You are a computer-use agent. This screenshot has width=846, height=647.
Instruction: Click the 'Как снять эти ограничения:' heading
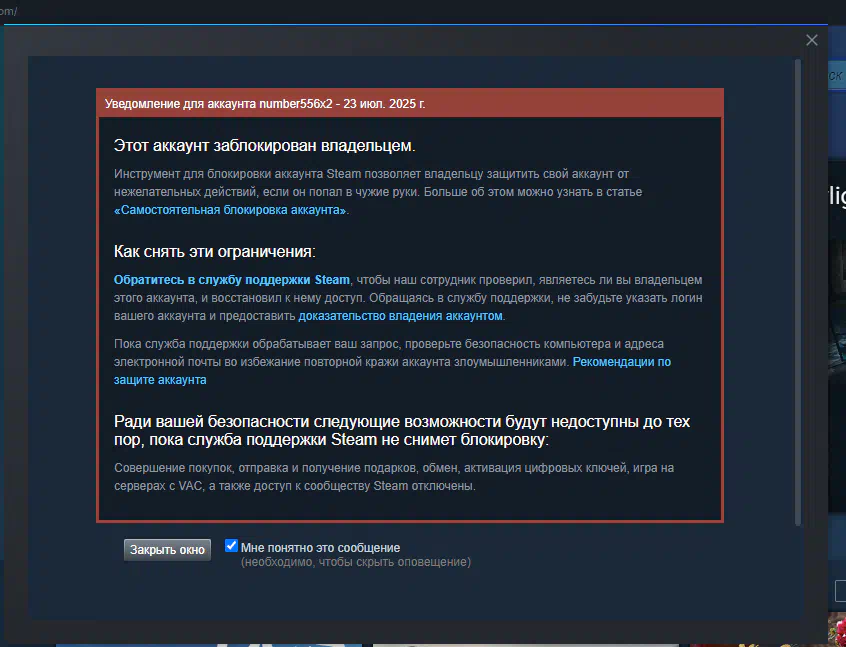click(215, 251)
